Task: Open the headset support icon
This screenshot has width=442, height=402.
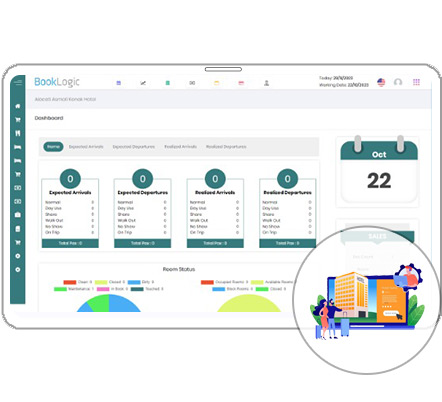Action: coord(398,82)
